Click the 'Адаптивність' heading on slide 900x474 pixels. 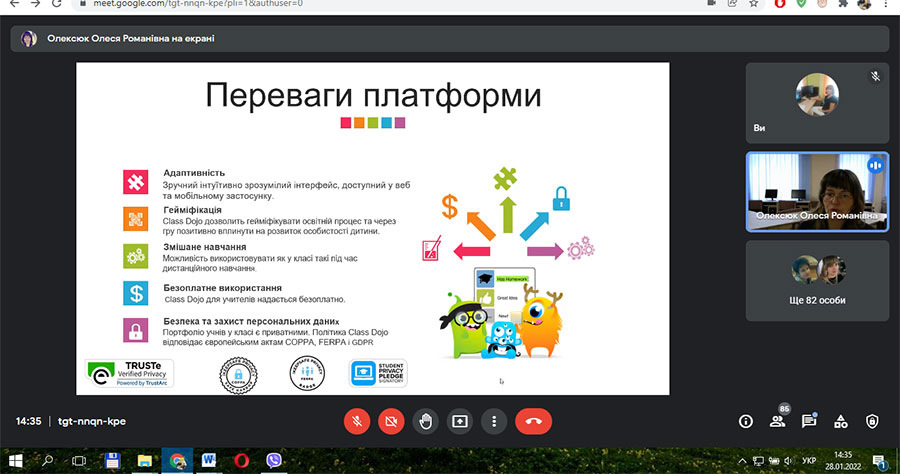pos(194,173)
